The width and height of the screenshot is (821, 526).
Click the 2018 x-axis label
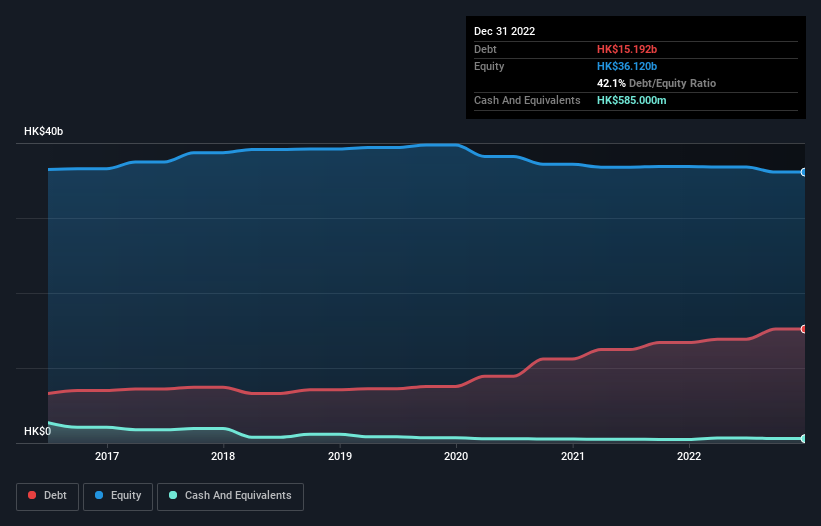(x=223, y=456)
